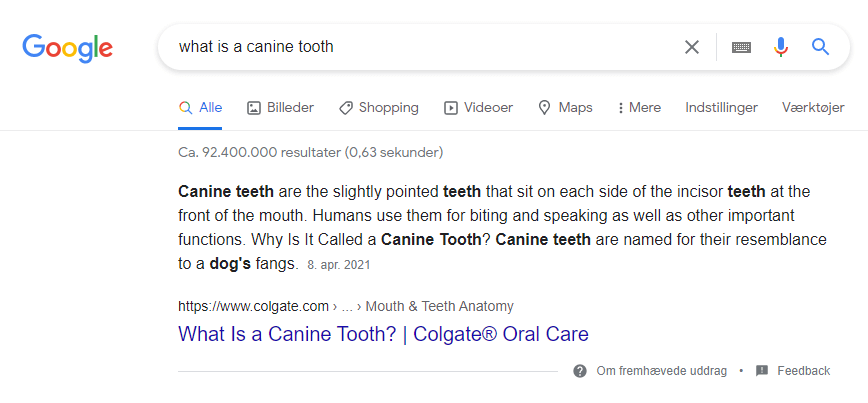Click the Om fremhævede uddrag link
Image resolution: width=868 pixels, height=403 pixels.
click(662, 371)
